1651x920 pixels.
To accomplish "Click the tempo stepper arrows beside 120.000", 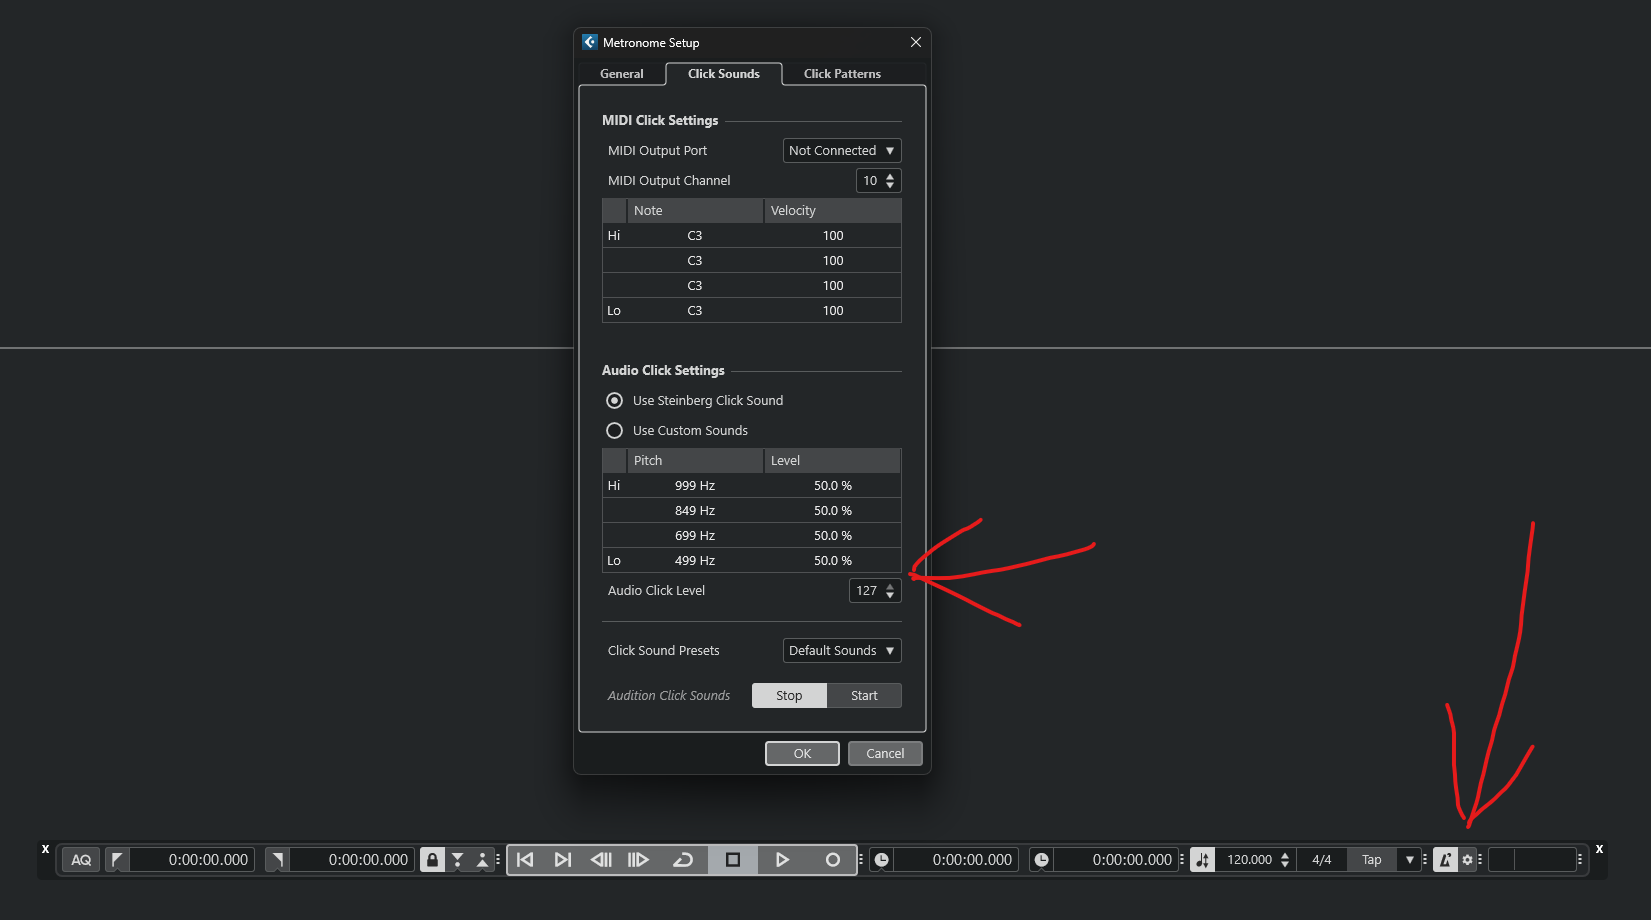I will (x=1285, y=860).
